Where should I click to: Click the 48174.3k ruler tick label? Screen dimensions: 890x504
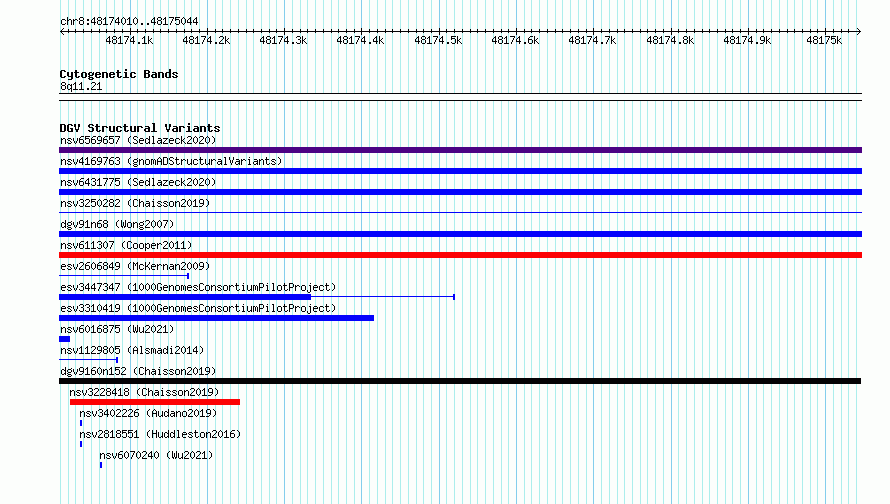(283, 41)
